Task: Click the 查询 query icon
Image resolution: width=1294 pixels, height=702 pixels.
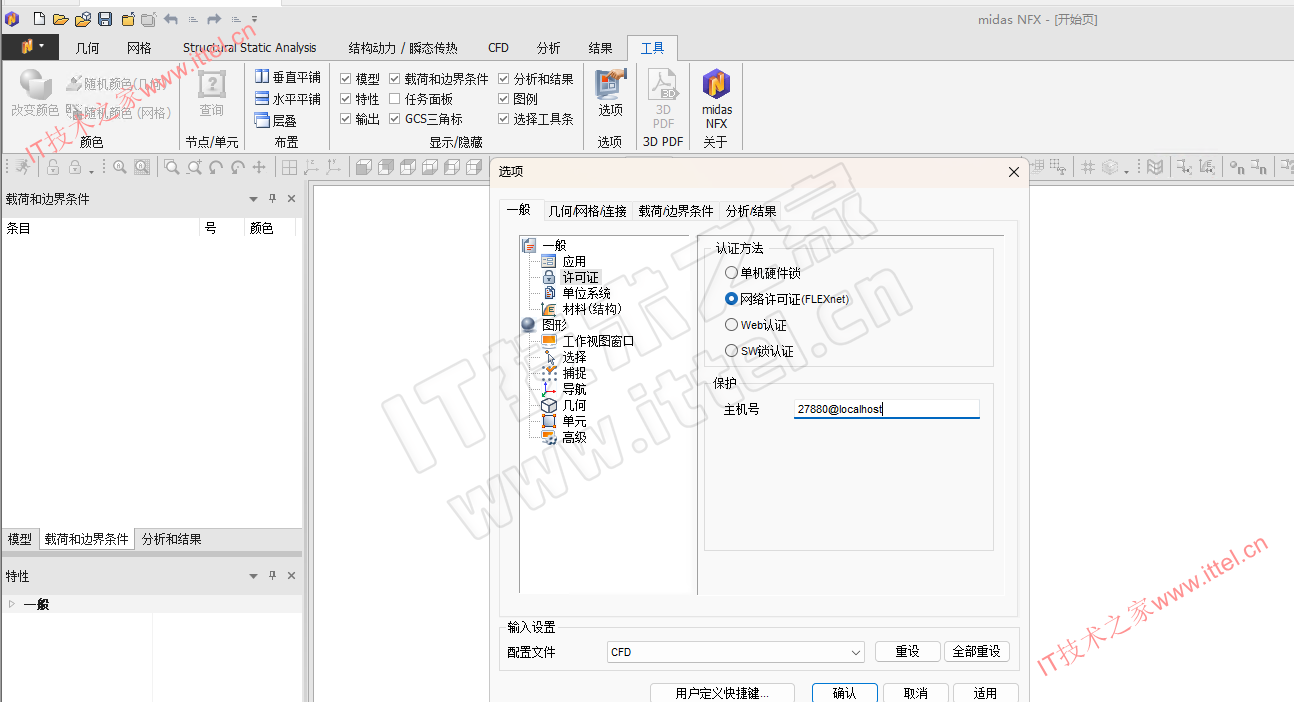Action: coord(211,94)
